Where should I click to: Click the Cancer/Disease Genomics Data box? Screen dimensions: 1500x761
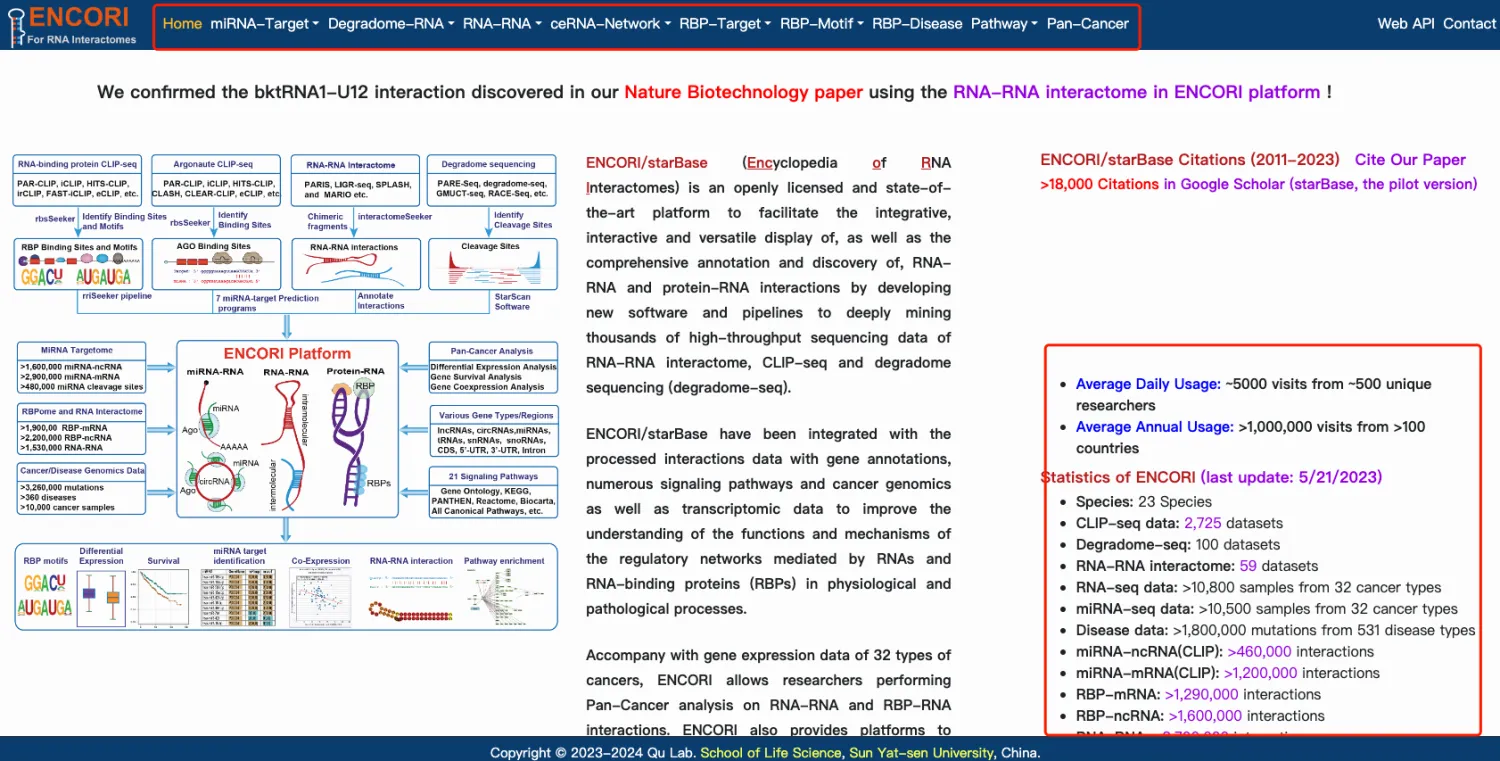81,488
